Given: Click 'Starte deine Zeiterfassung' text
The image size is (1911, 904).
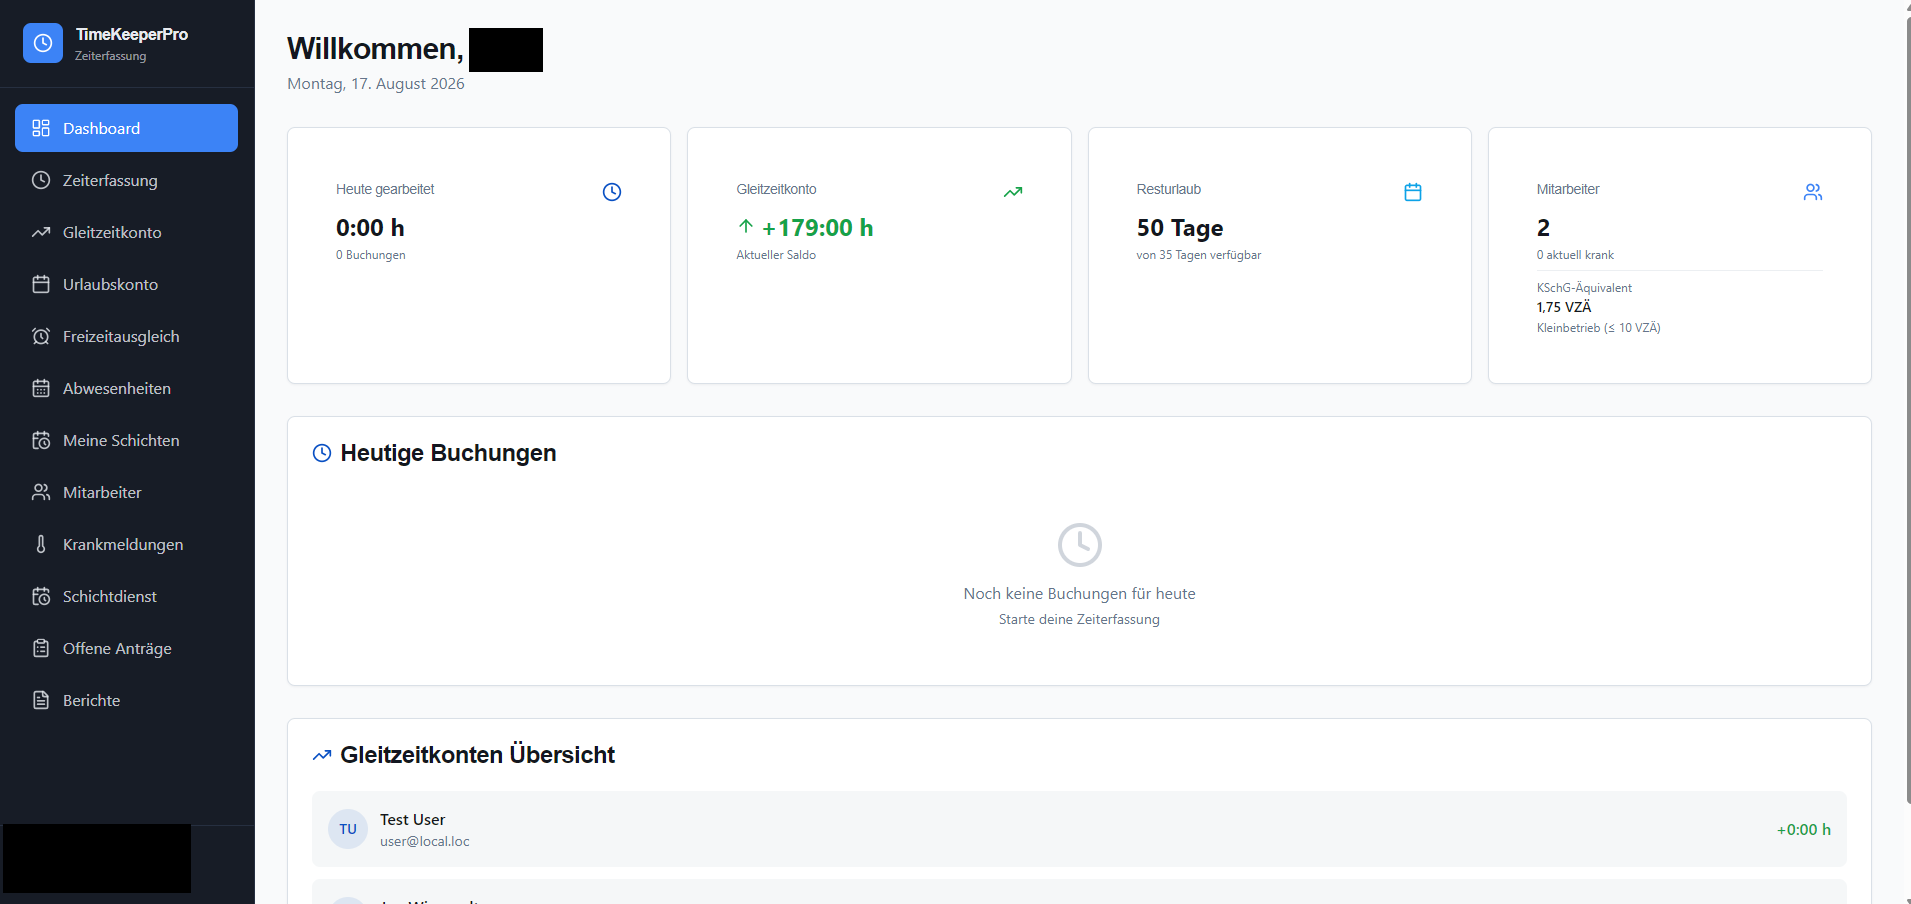Looking at the screenshot, I should [1079, 619].
